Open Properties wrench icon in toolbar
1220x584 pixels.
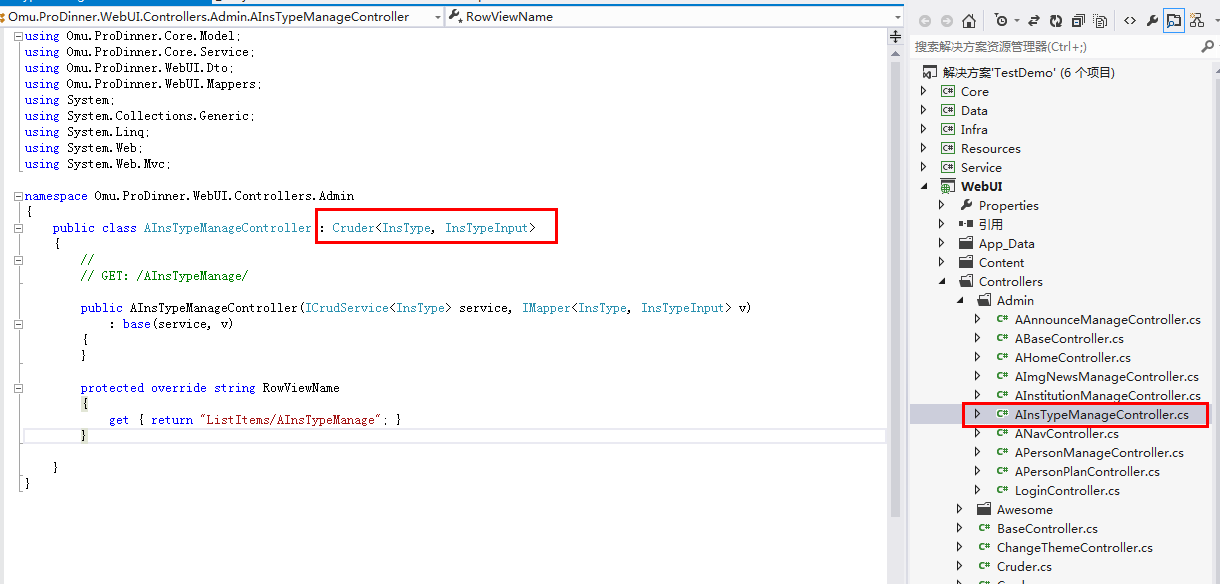[1152, 20]
